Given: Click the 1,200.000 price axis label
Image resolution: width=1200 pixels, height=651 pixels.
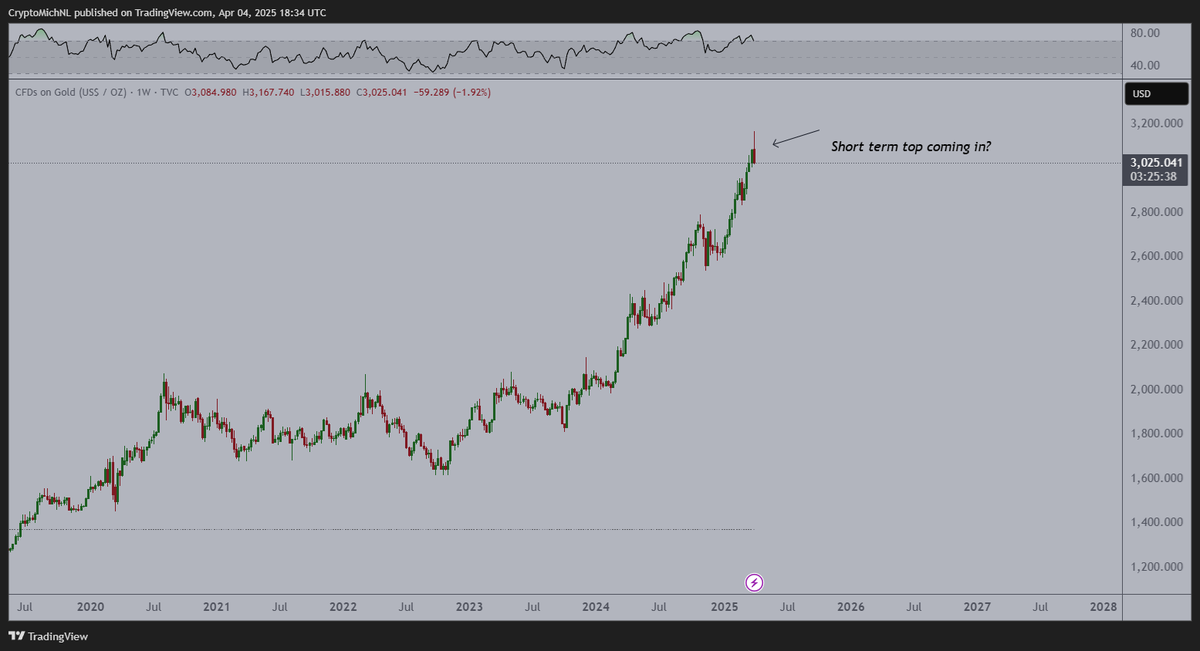Looking at the screenshot, I should 1159,567.
